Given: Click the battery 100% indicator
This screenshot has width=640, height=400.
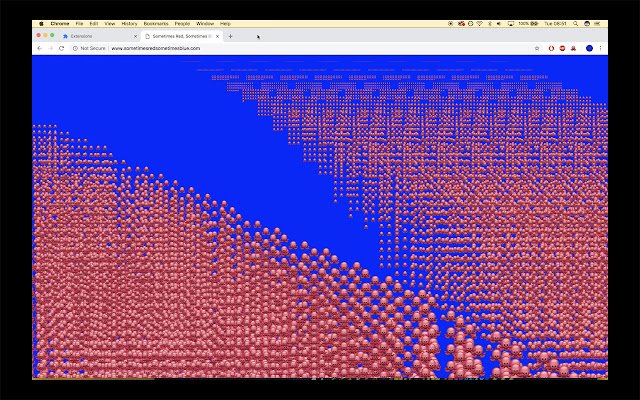Looking at the screenshot, I should click(x=528, y=24).
